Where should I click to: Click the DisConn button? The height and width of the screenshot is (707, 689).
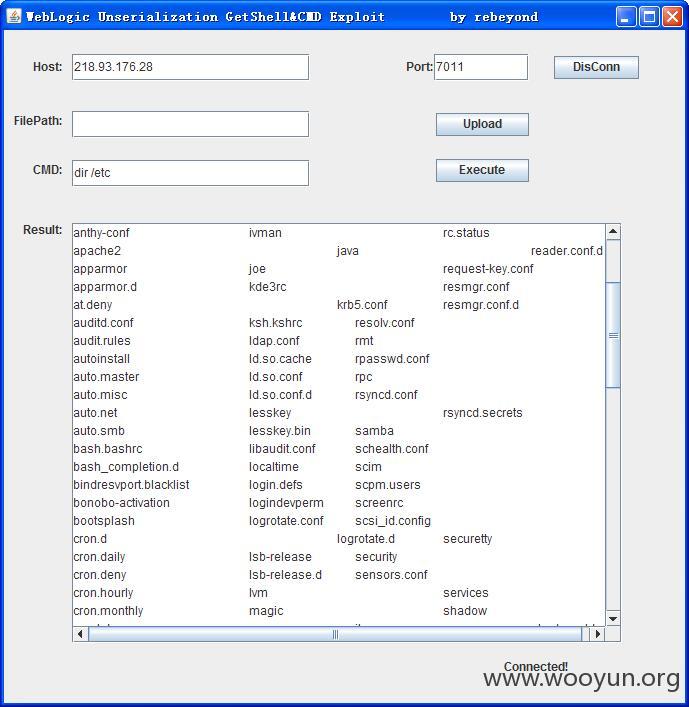pos(596,67)
